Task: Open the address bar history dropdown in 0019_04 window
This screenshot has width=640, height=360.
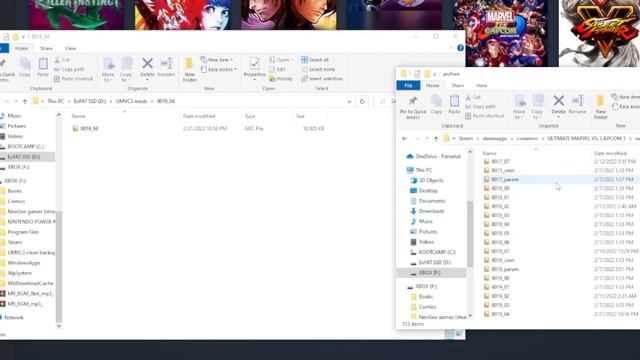Action: [349, 101]
